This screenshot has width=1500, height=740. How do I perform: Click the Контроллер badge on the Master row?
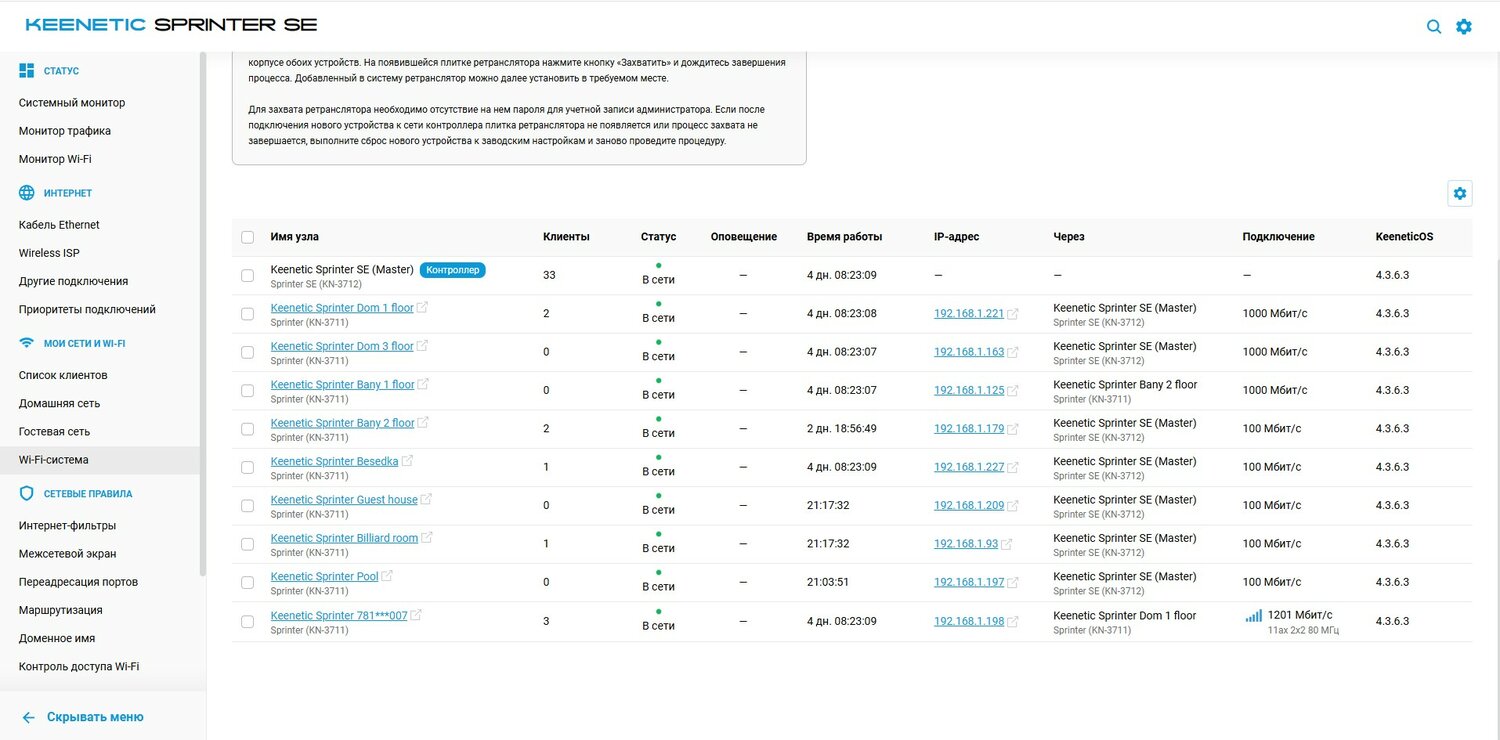point(453,270)
